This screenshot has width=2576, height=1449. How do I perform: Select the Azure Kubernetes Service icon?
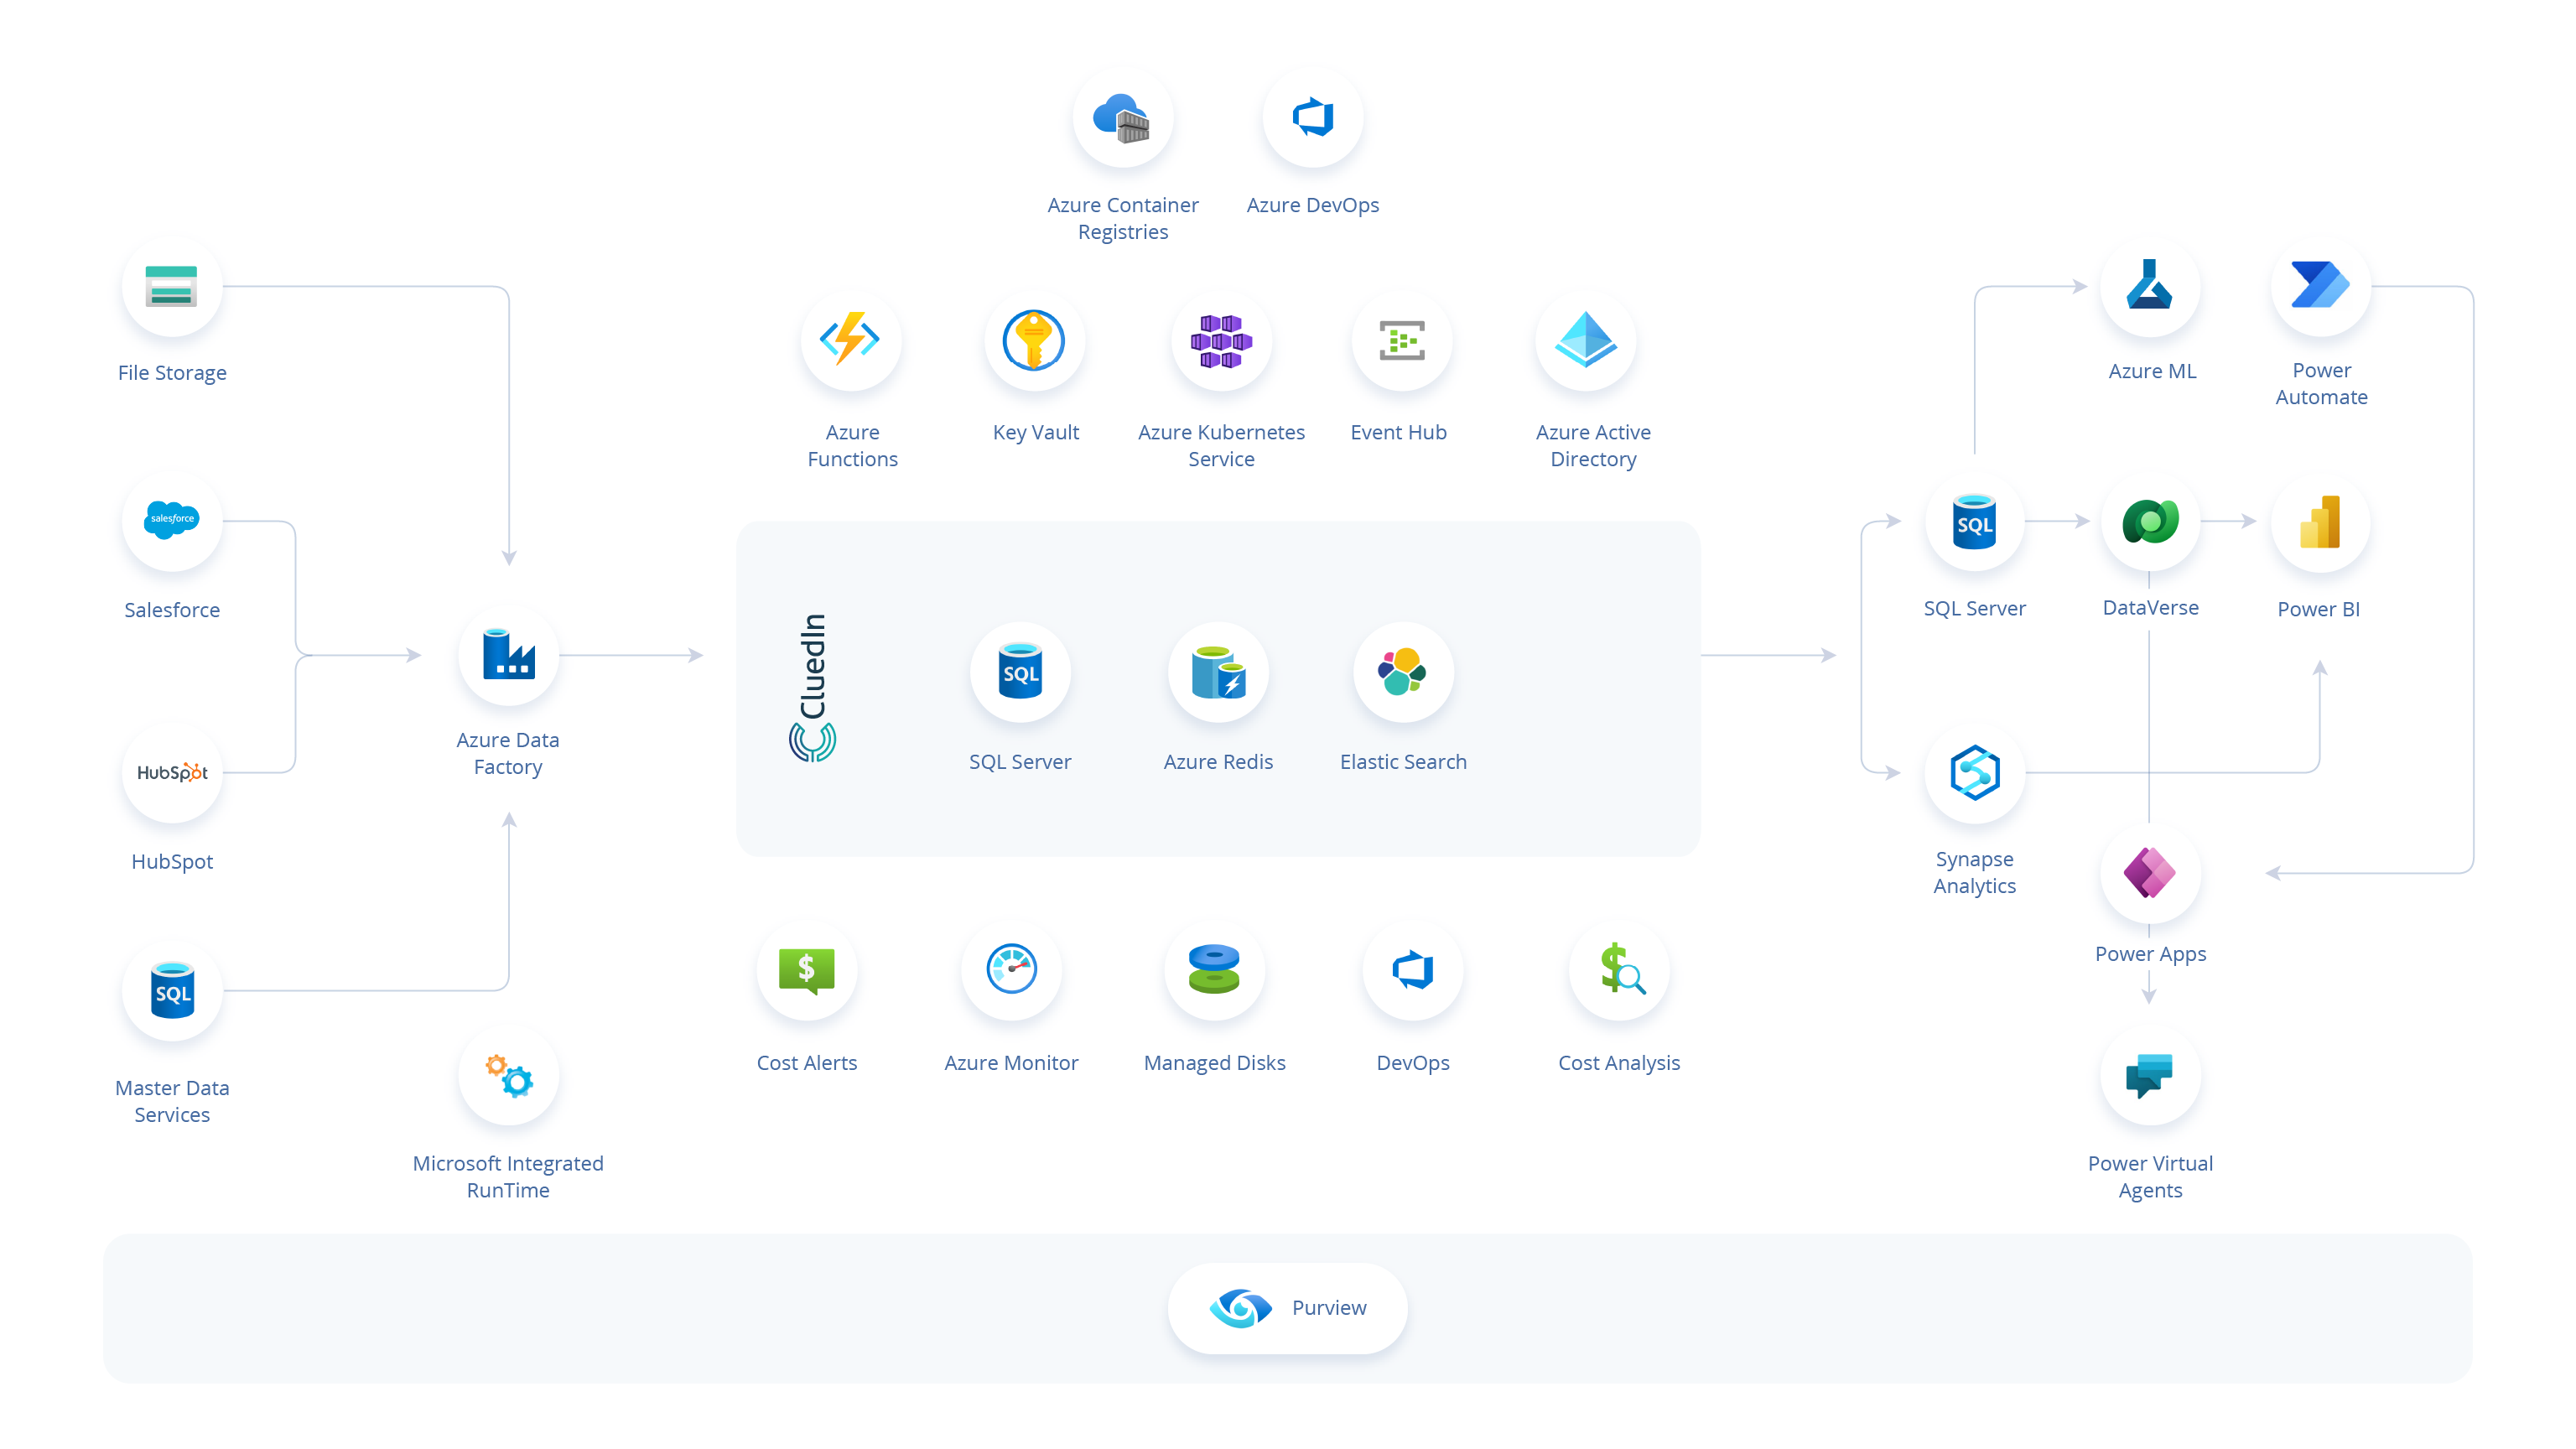pos(1221,341)
